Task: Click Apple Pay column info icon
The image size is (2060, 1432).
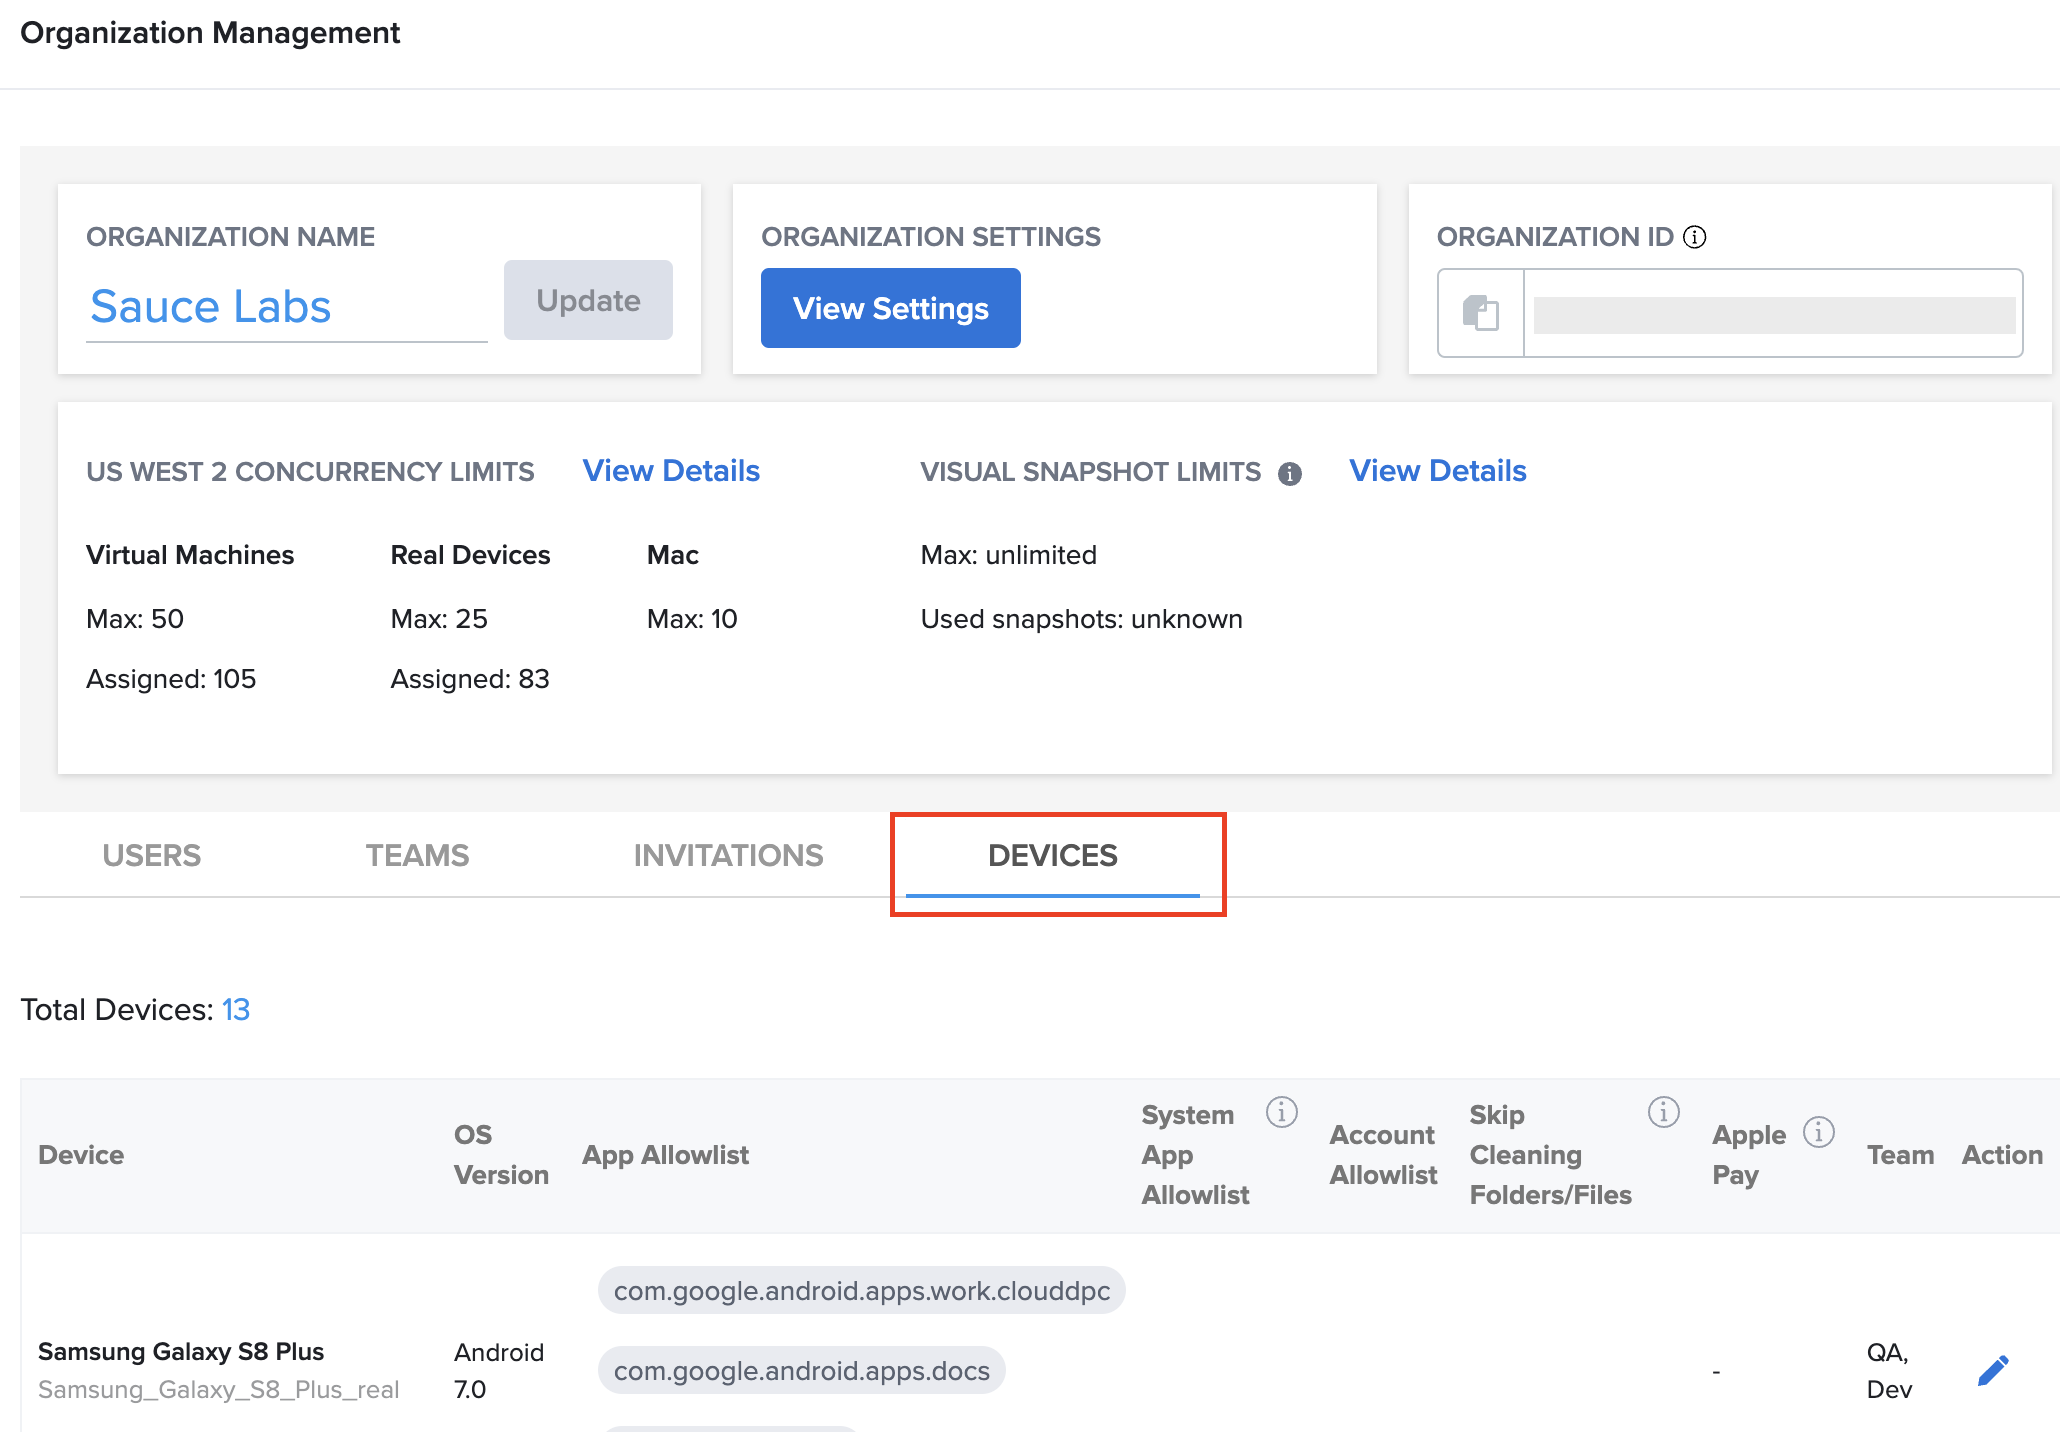Action: point(1818,1132)
